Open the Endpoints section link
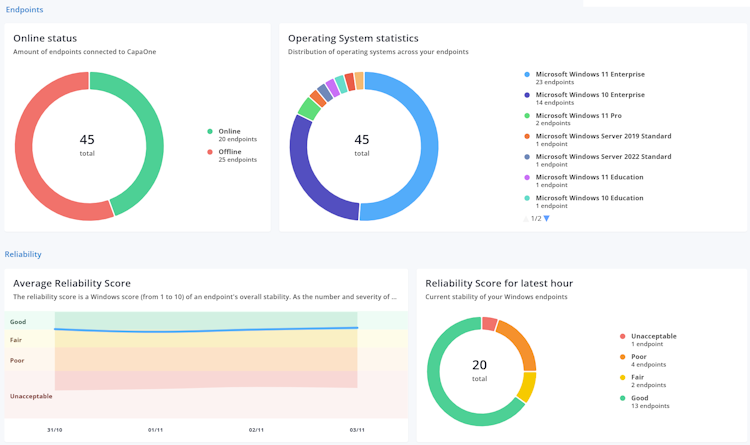Viewport: 750px width, 445px height. [x=24, y=10]
